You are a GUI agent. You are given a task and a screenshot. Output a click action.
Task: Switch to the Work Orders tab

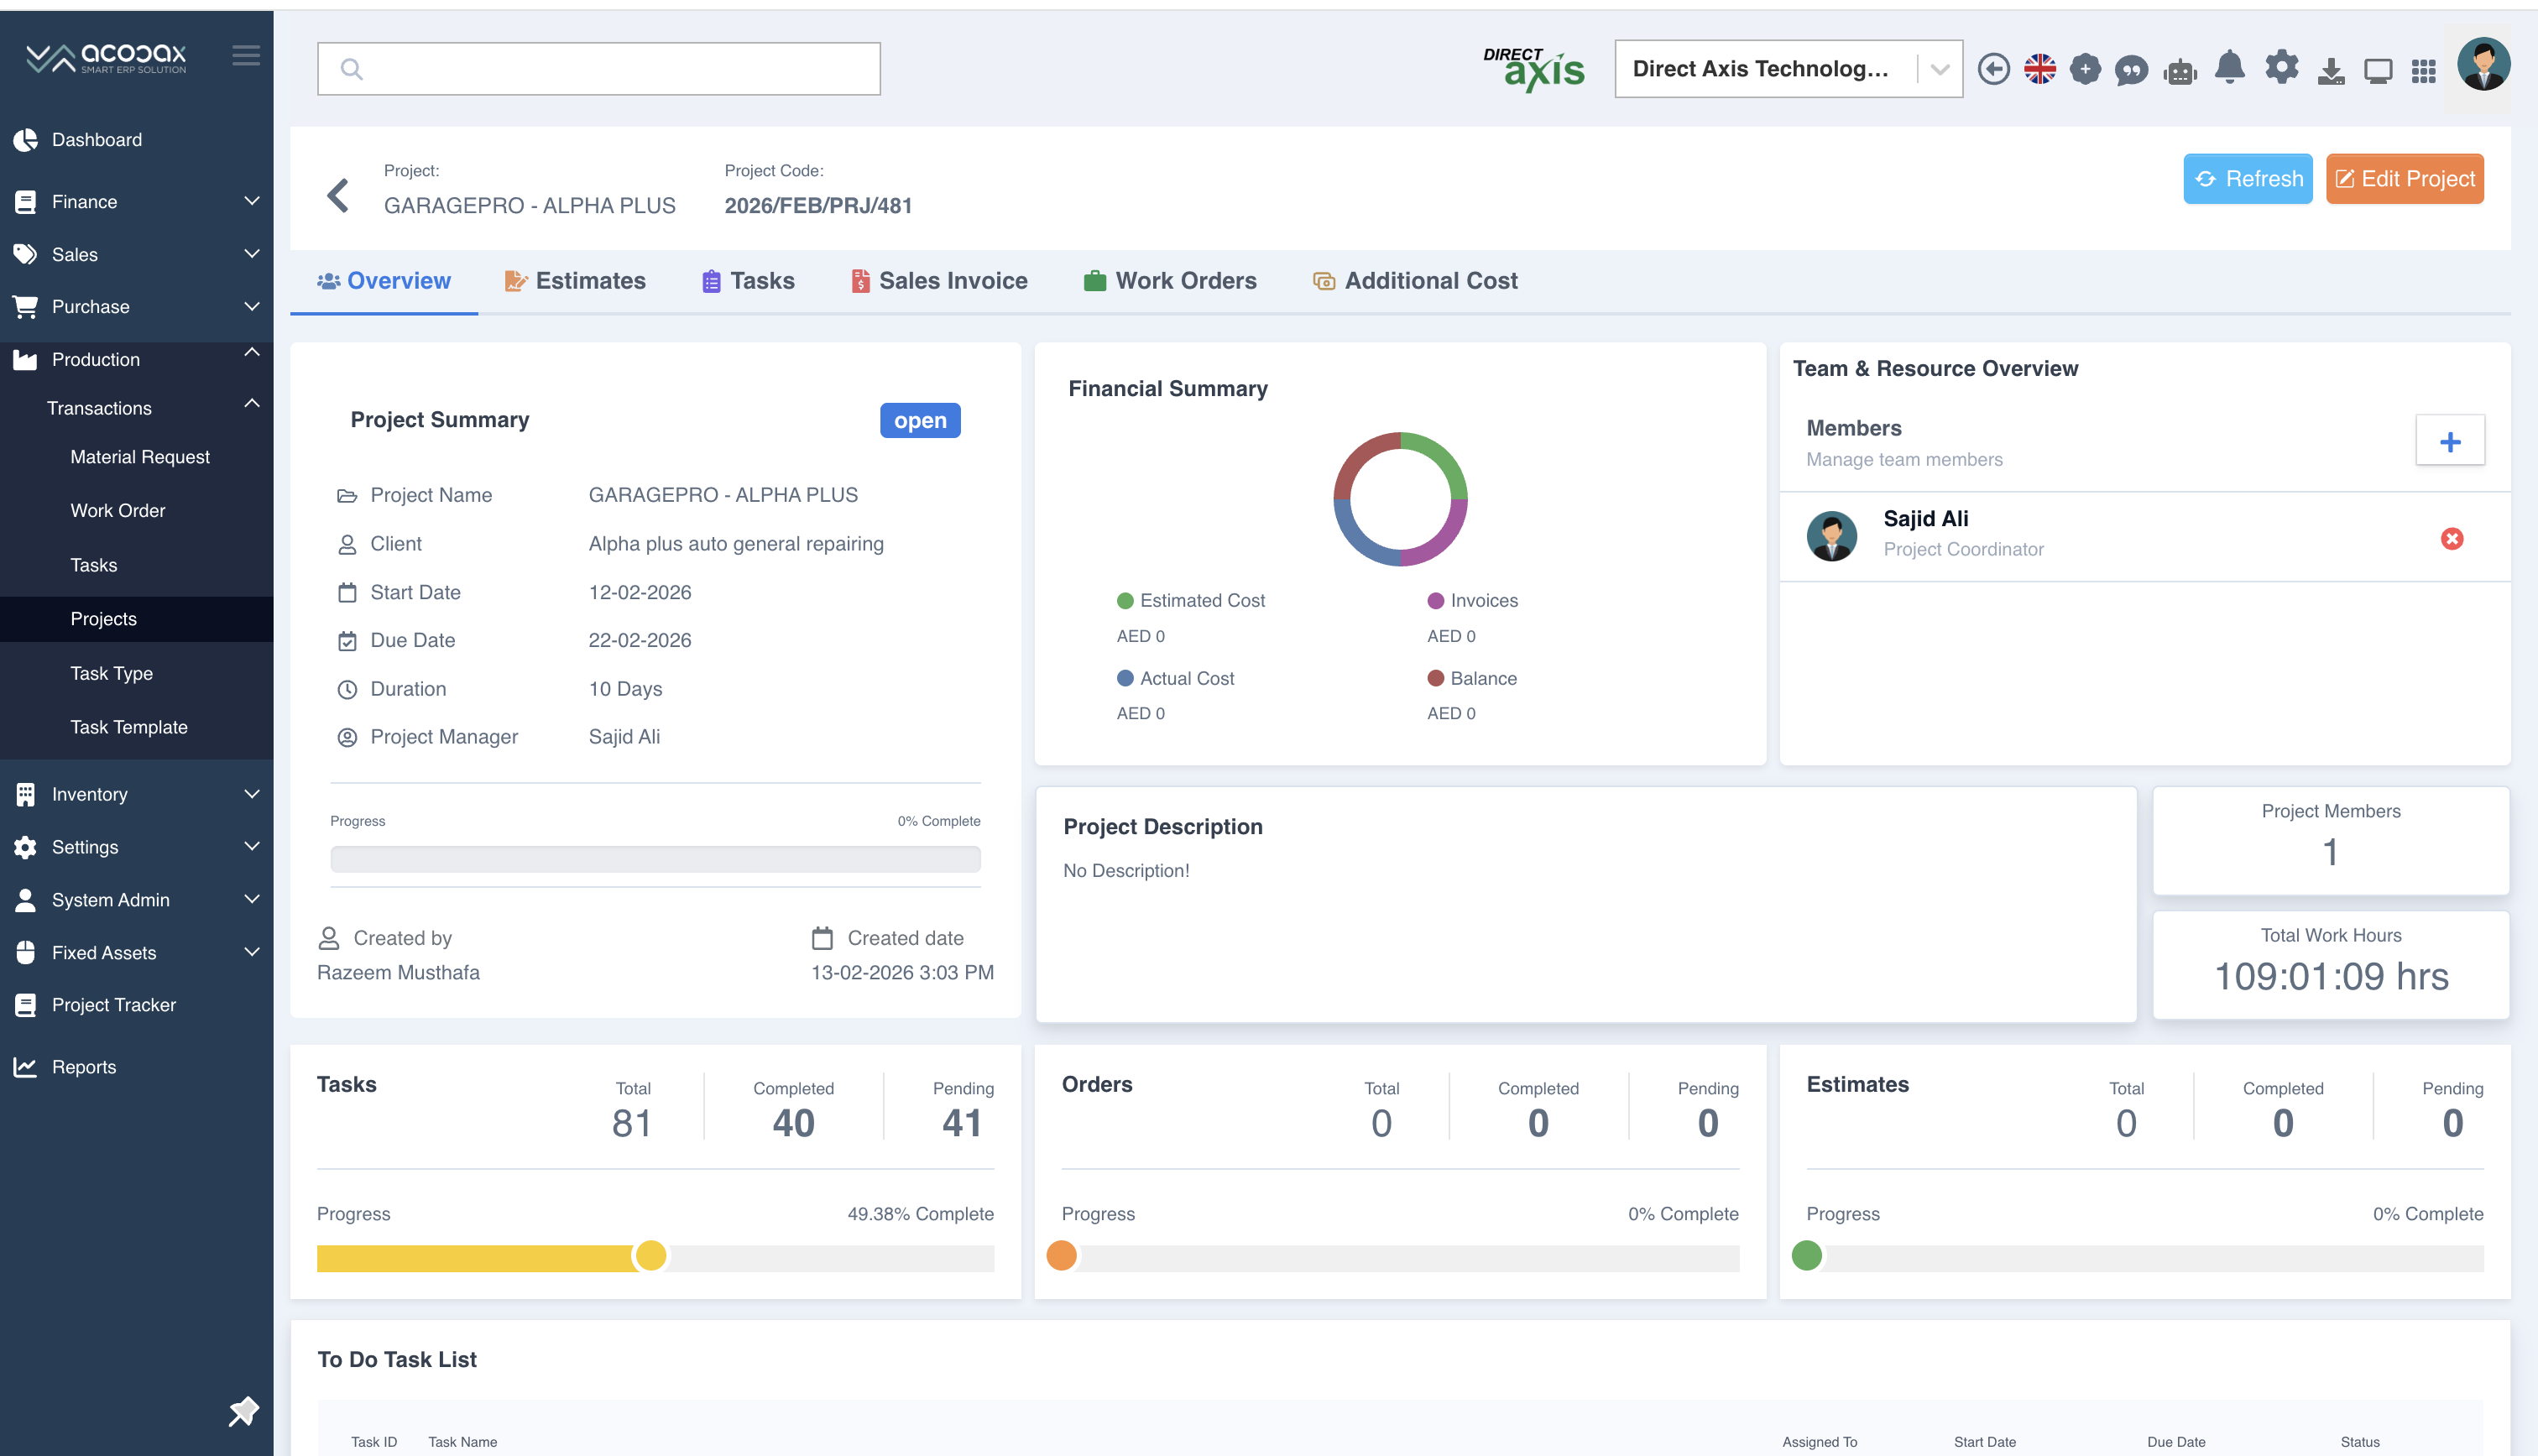click(1170, 281)
